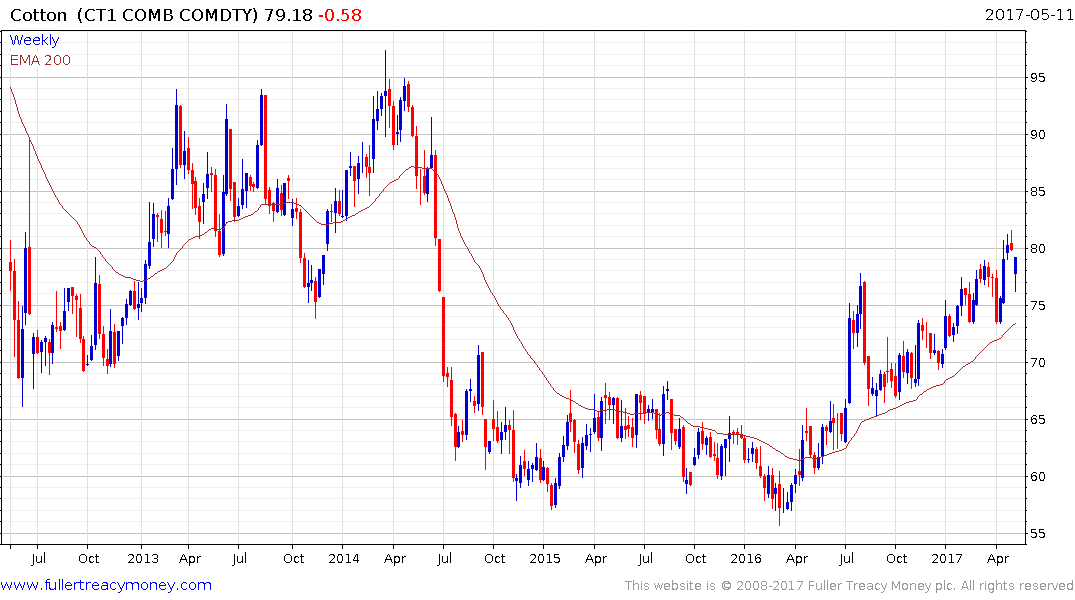The height and width of the screenshot is (600, 1075).
Task: Click the 2014 year axis label
Action: [343, 558]
